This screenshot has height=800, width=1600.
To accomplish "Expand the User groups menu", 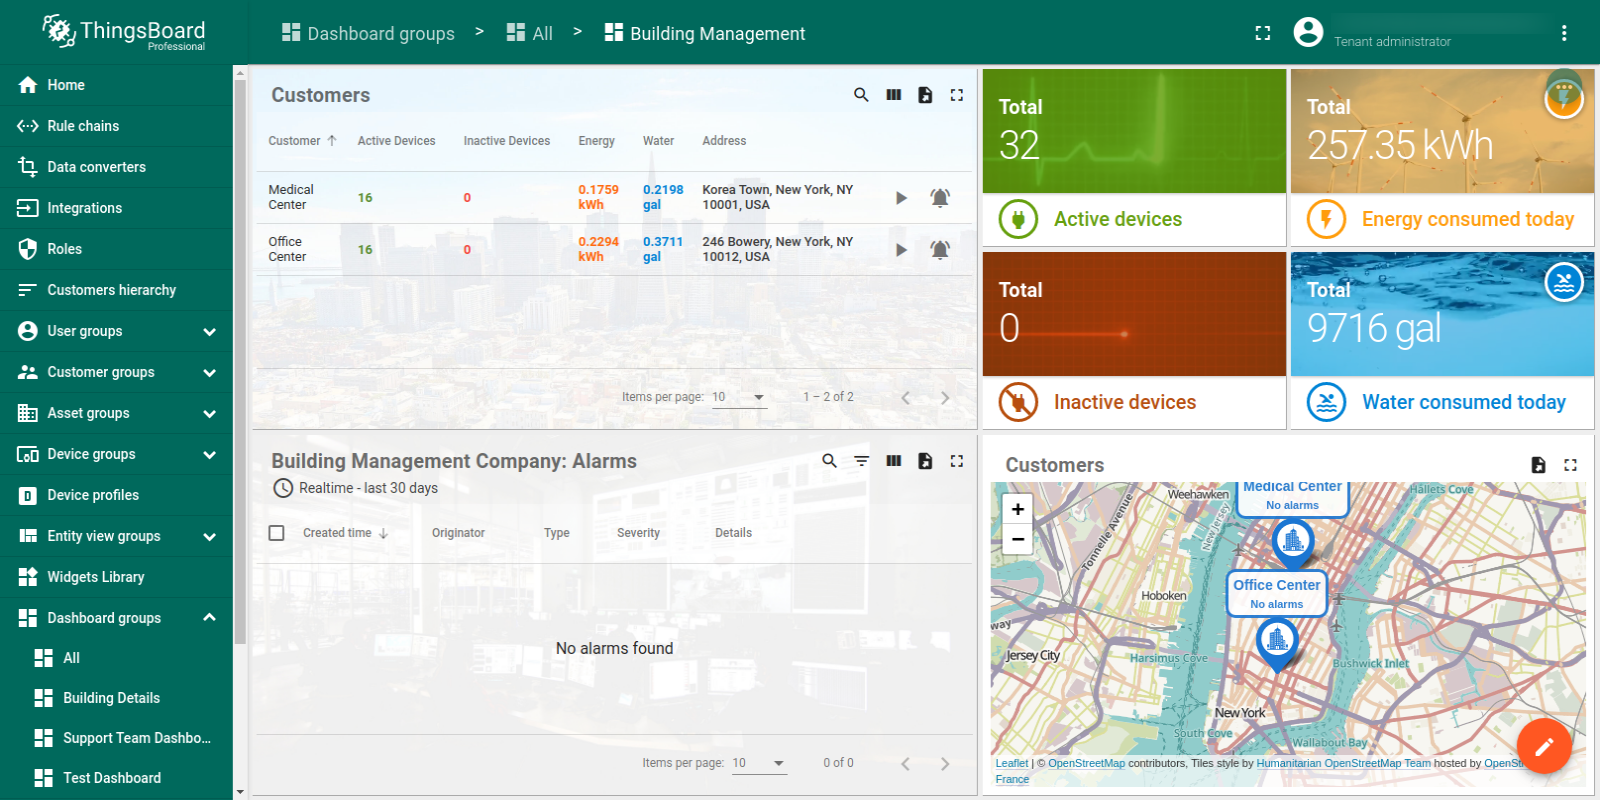I will coord(209,331).
